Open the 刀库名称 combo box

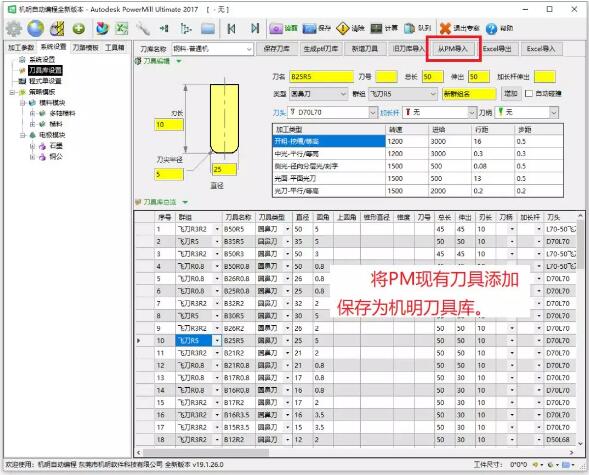[x=212, y=49]
